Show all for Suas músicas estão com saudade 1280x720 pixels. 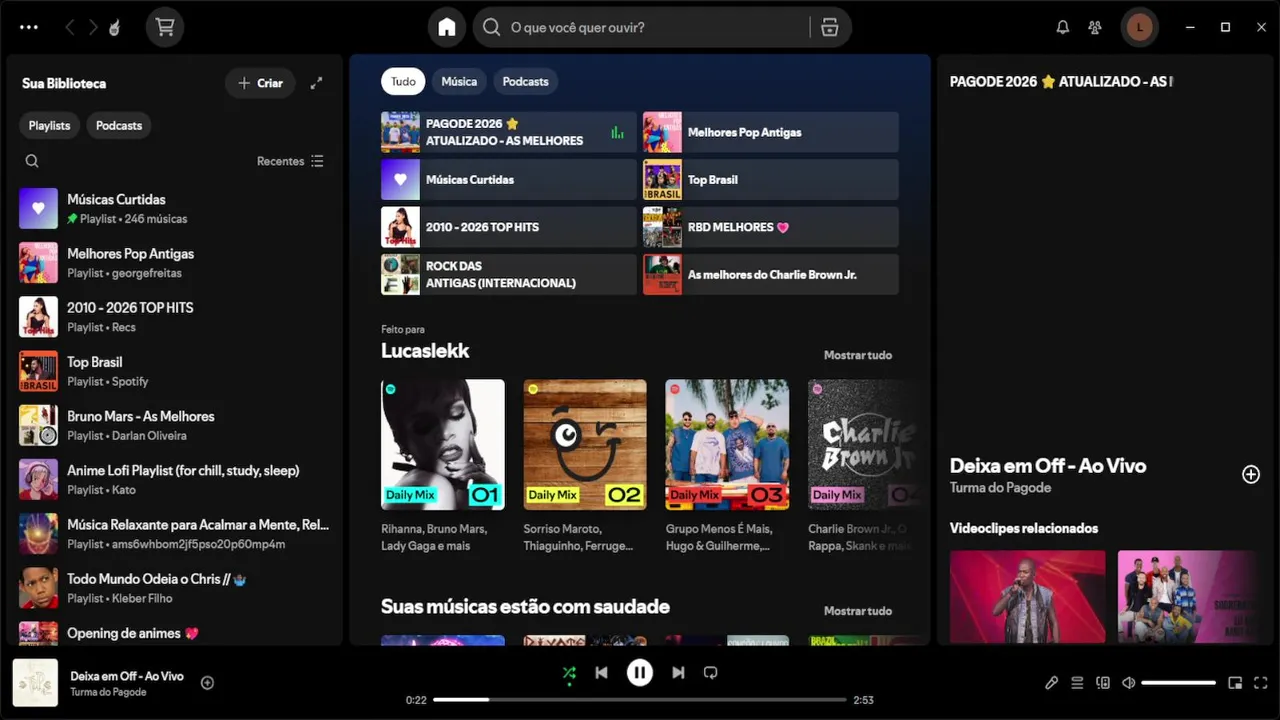[x=858, y=611]
